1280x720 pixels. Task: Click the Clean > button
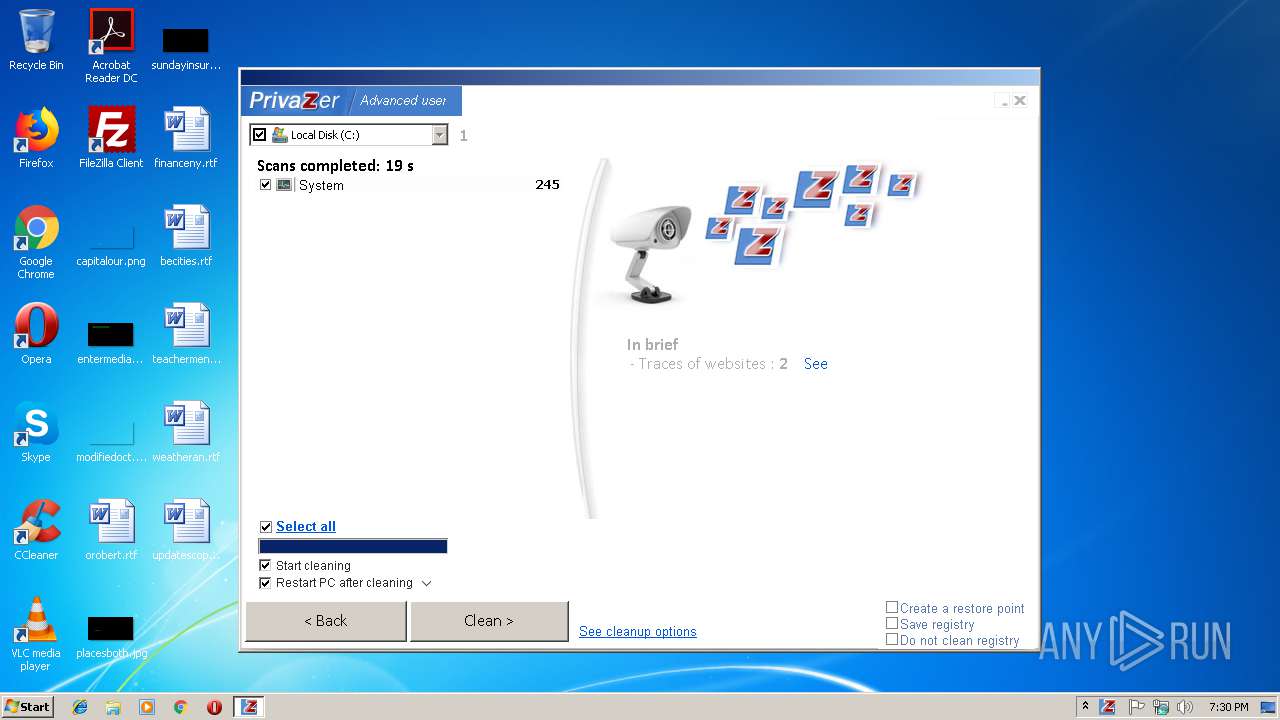(489, 621)
